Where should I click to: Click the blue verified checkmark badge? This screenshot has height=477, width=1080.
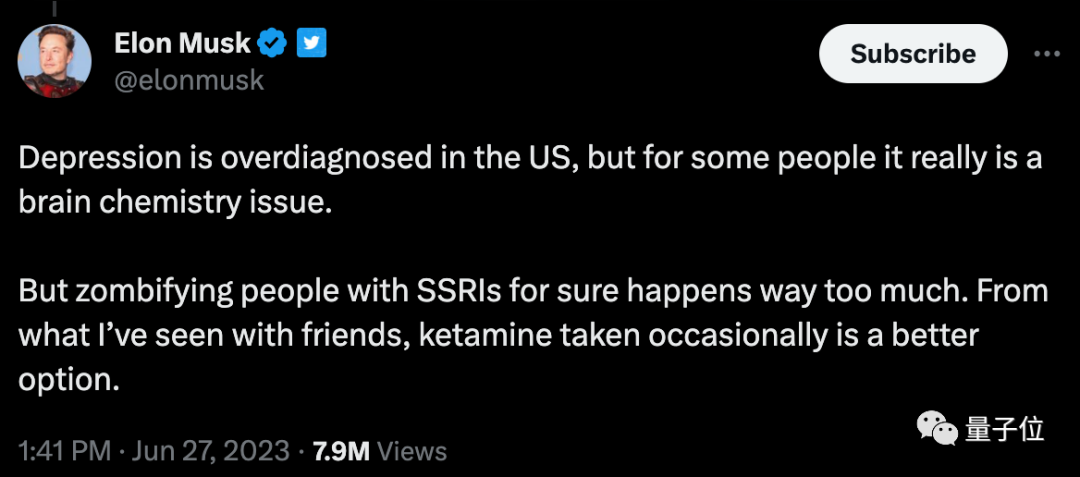[273, 44]
